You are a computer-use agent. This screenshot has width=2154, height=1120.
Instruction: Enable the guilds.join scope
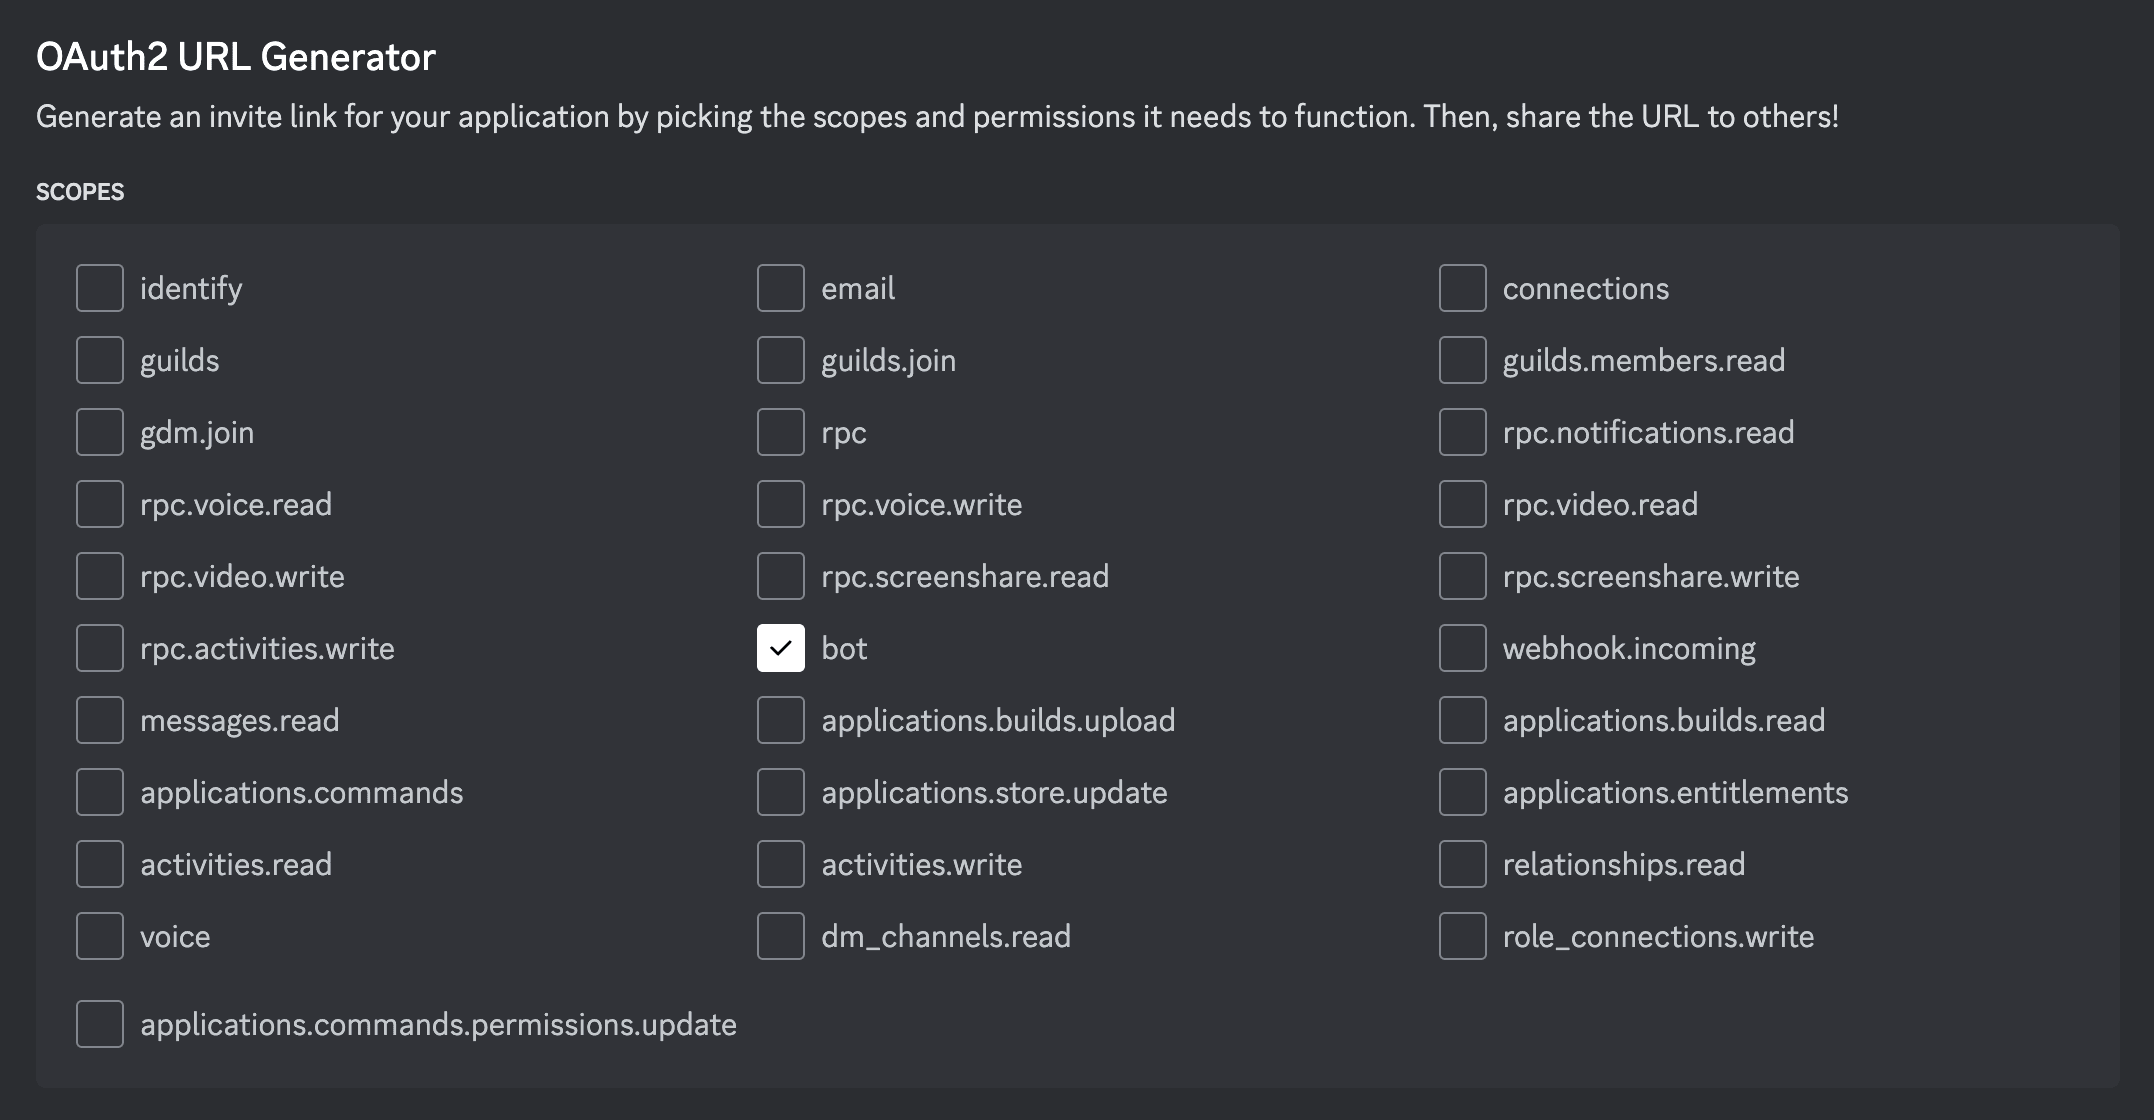(780, 359)
